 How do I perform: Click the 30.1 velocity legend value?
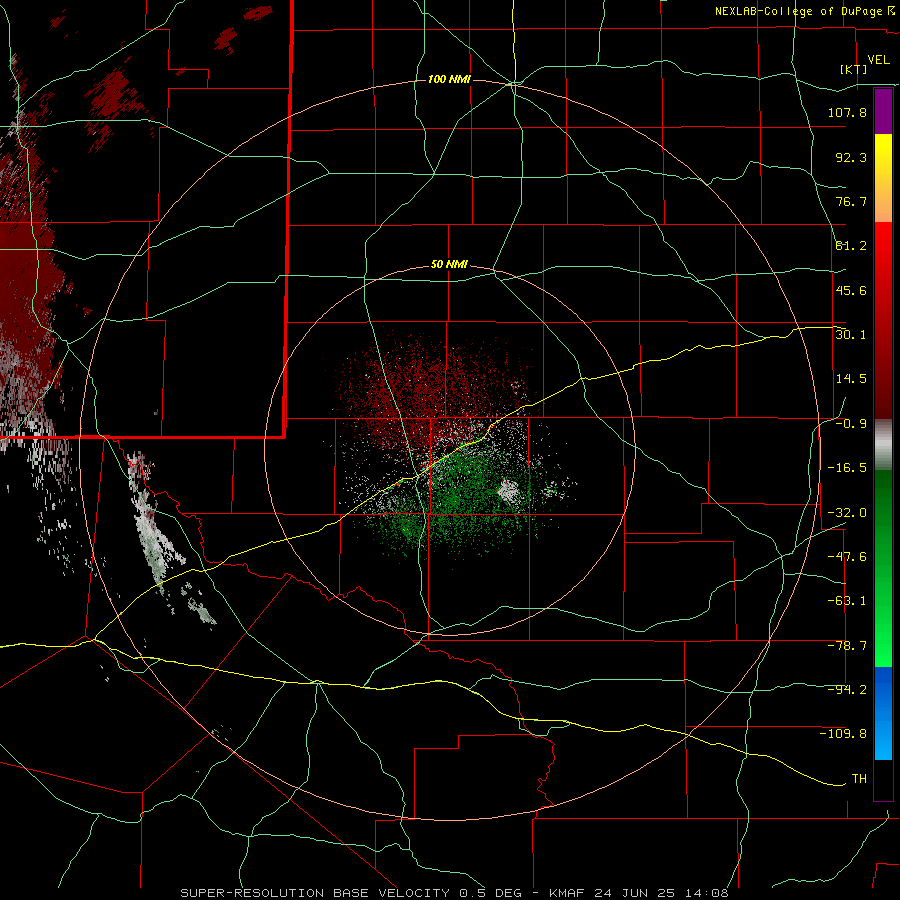tap(851, 335)
